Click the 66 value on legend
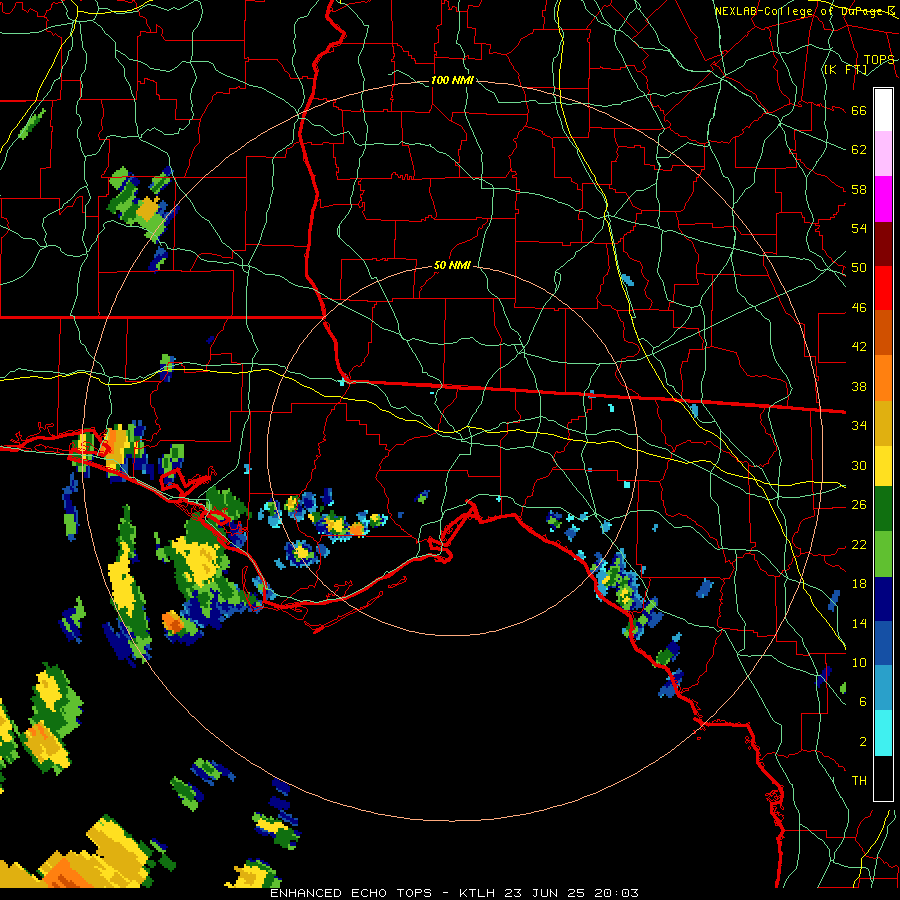Image resolution: width=900 pixels, height=900 pixels. tap(859, 110)
